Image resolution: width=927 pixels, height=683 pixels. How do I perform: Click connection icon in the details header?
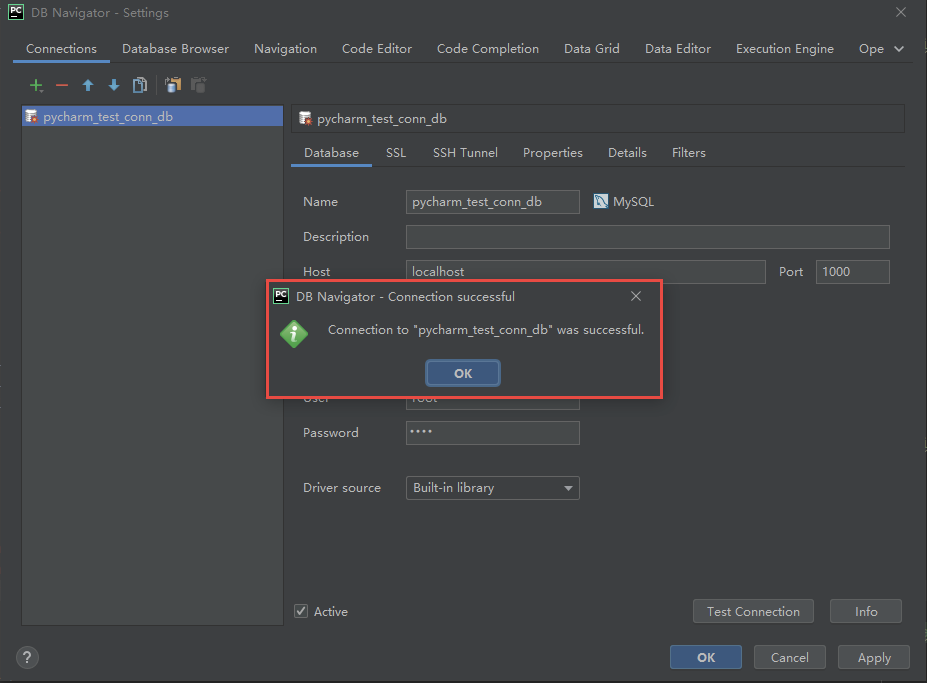click(x=305, y=118)
